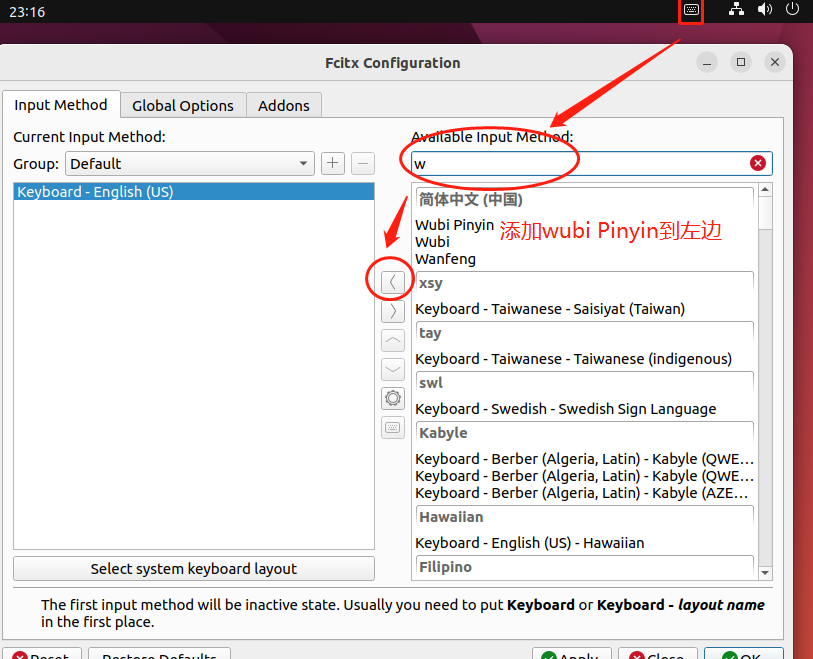Image resolution: width=813 pixels, height=659 pixels.
Task: Click the keyboard input method tray icon
Action: coord(691,10)
